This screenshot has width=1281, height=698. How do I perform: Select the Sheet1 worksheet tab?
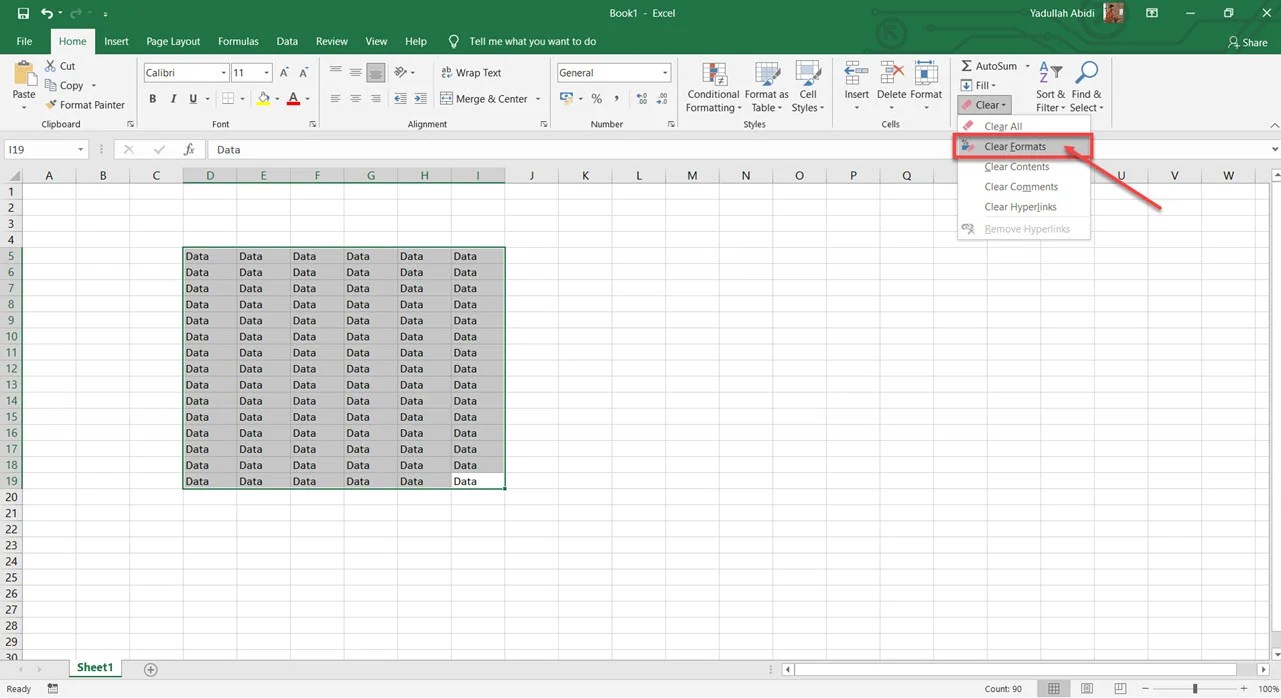(x=94, y=667)
